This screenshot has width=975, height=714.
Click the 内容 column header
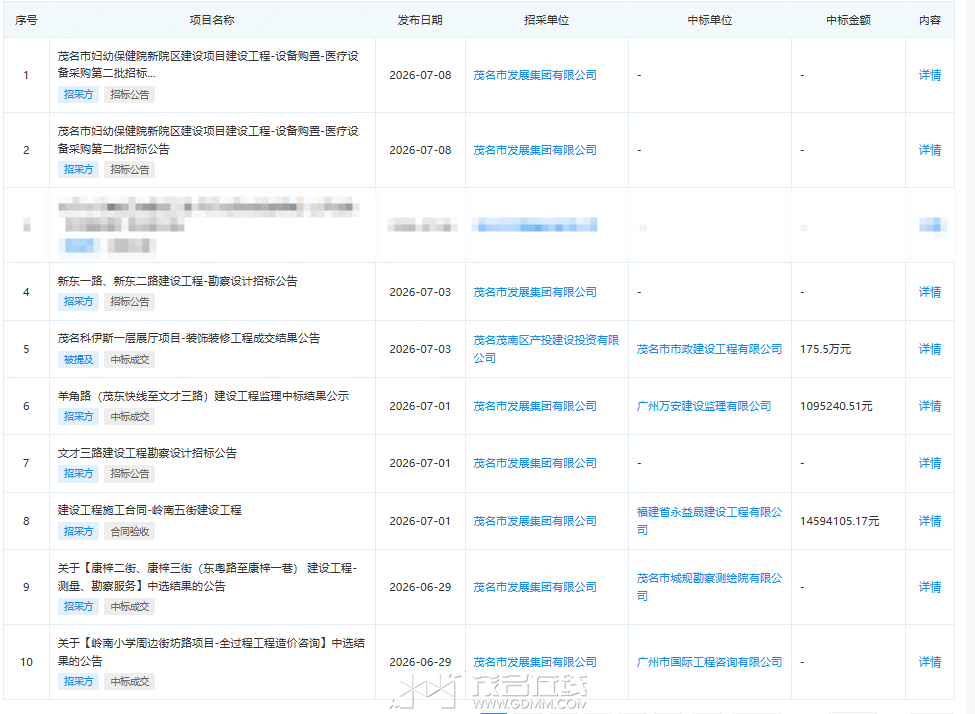(930, 20)
